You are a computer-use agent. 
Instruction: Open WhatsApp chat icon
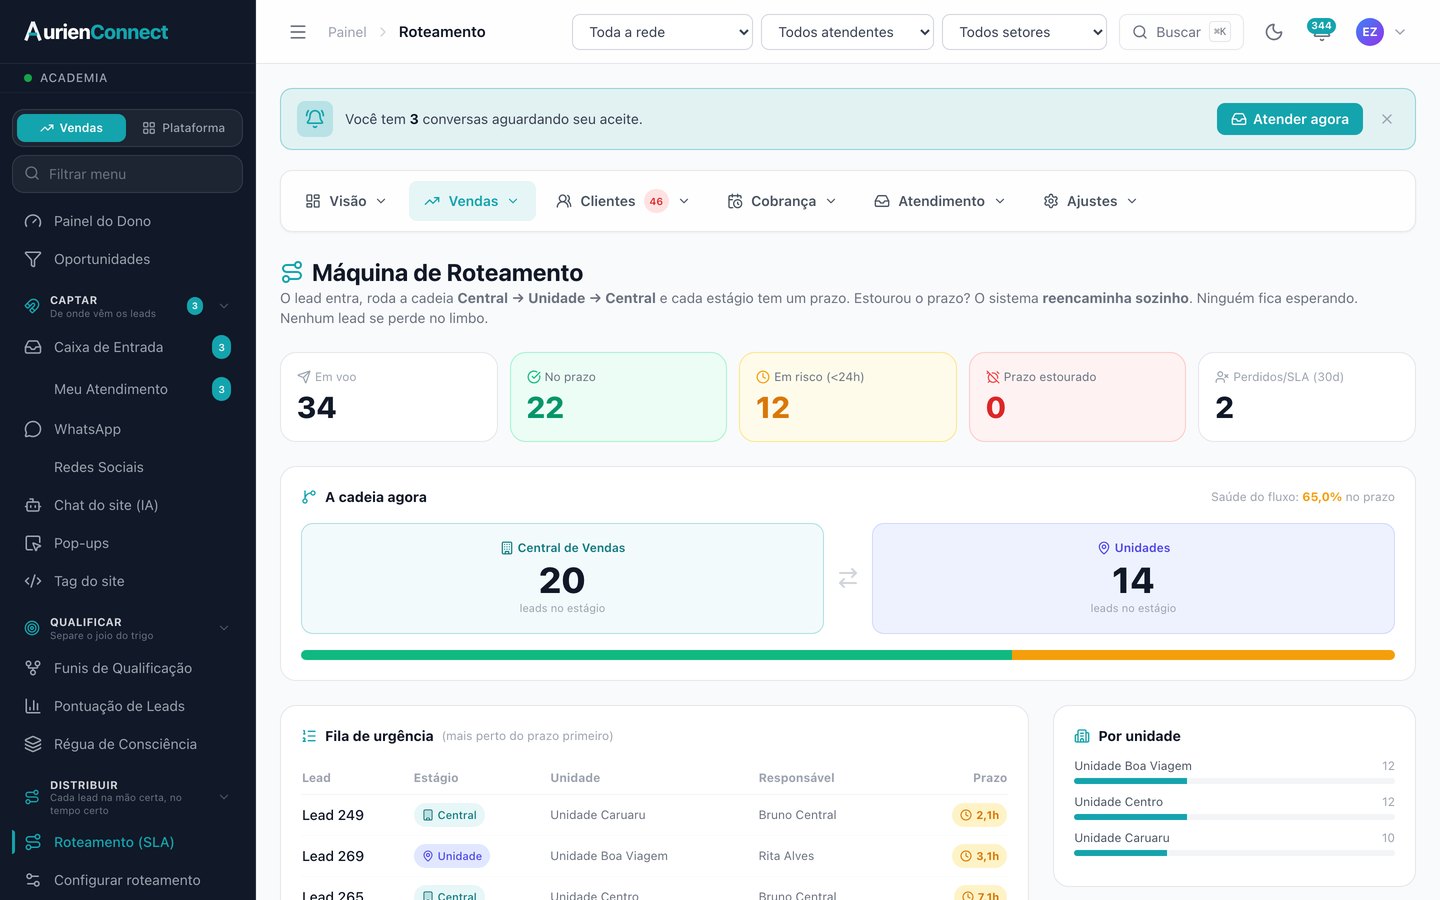[33, 429]
